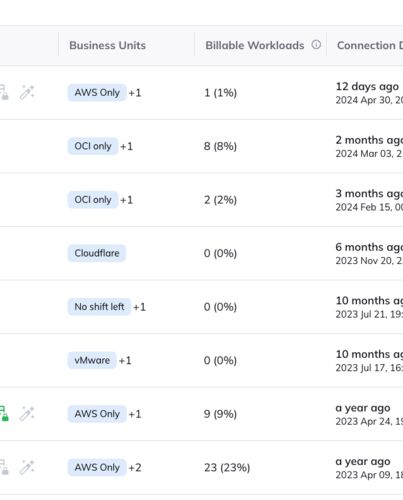The image size is (403, 500).
Task: Open the row connected 6 months ago
Action: pyautogui.click(x=201, y=253)
